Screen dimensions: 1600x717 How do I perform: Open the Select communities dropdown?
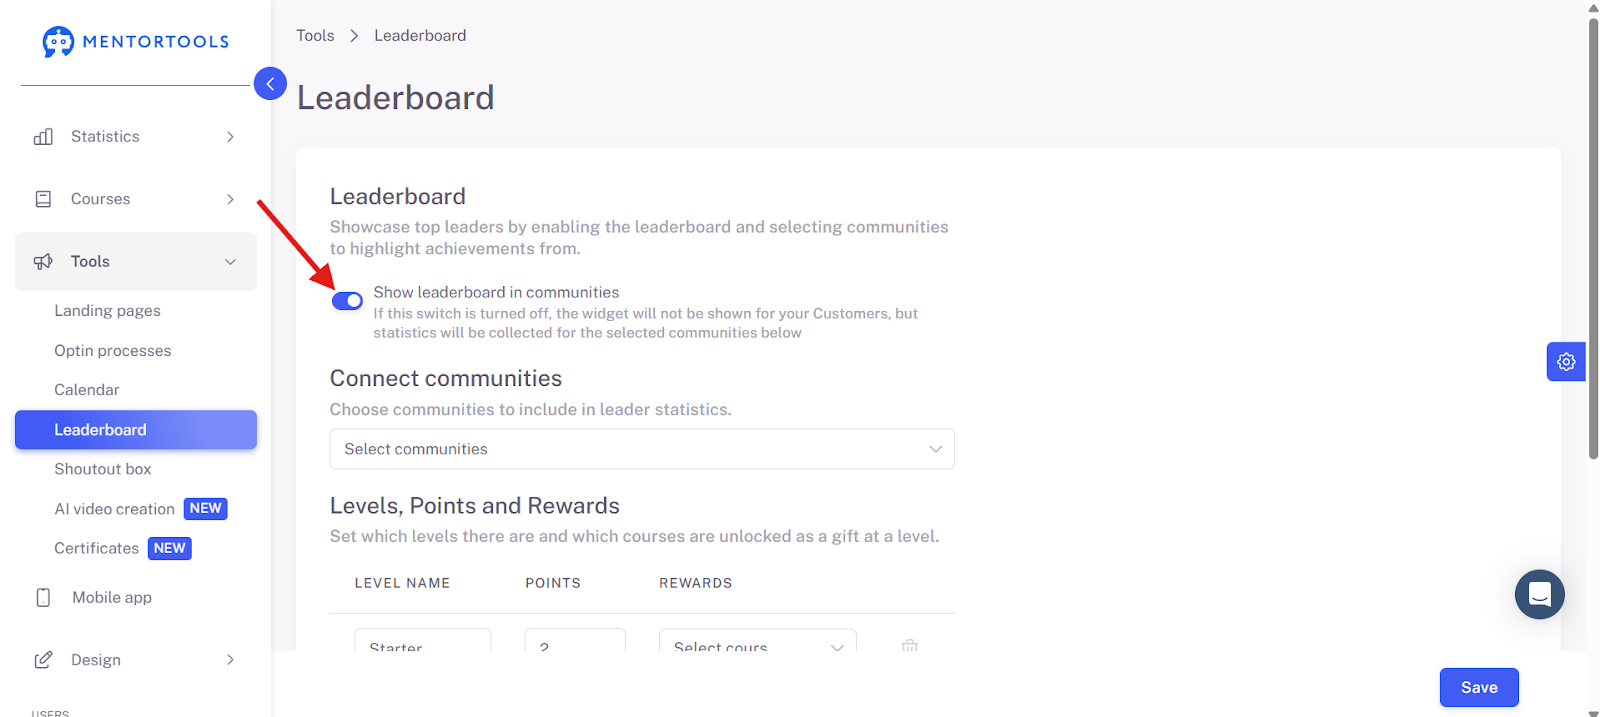pyautogui.click(x=642, y=449)
